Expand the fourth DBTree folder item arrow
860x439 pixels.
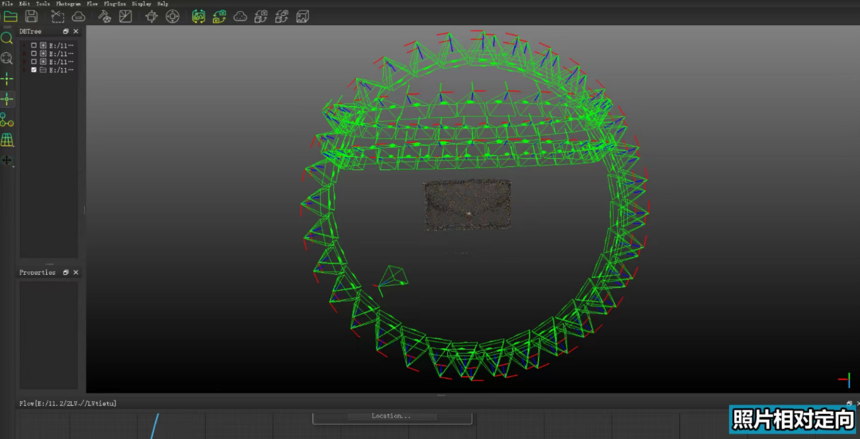point(24,70)
